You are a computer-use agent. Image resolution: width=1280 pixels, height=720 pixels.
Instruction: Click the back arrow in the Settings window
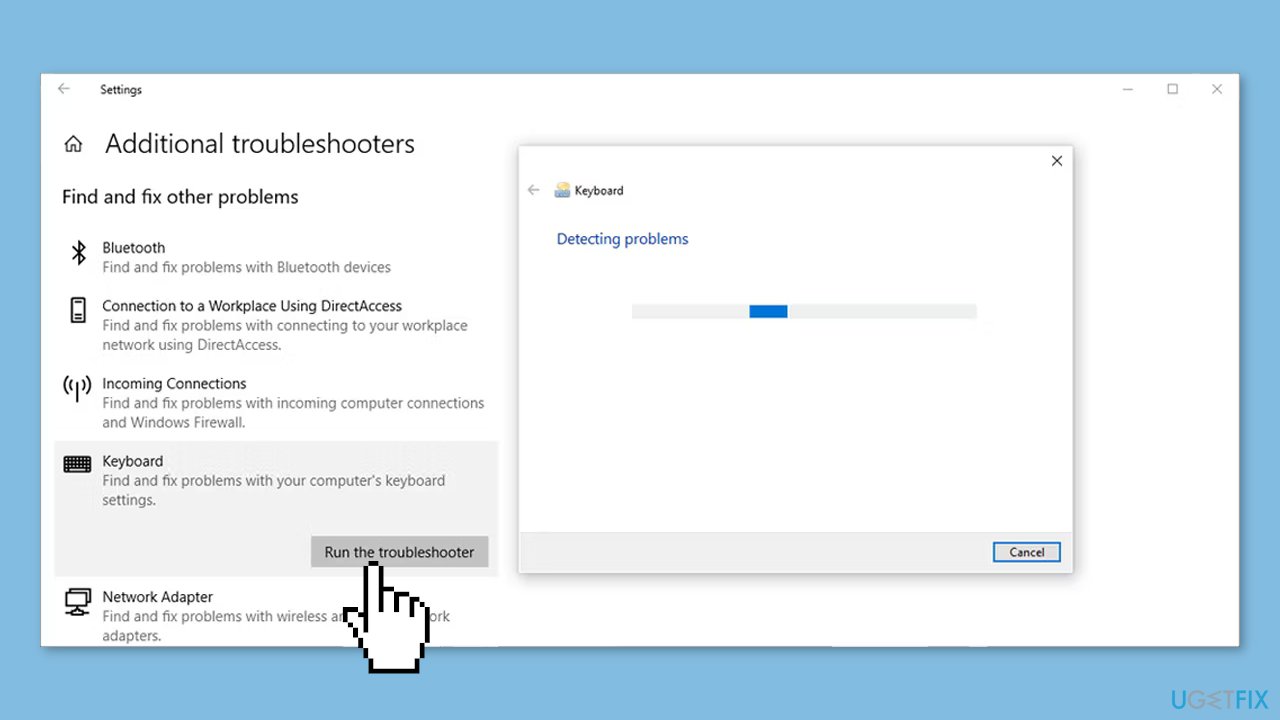pyautogui.click(x=63, y=89)
